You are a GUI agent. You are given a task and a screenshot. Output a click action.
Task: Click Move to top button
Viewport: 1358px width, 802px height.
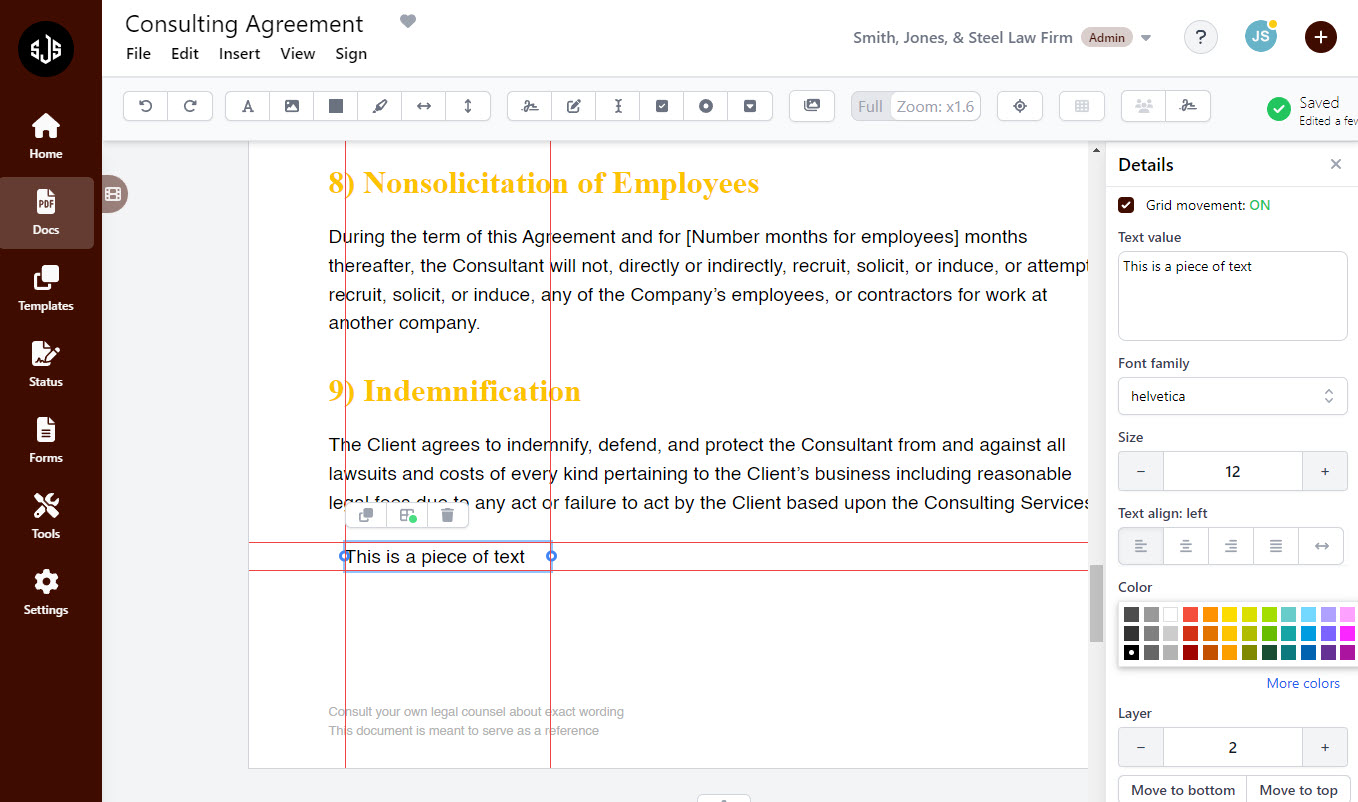click(x=1298, y=789)
